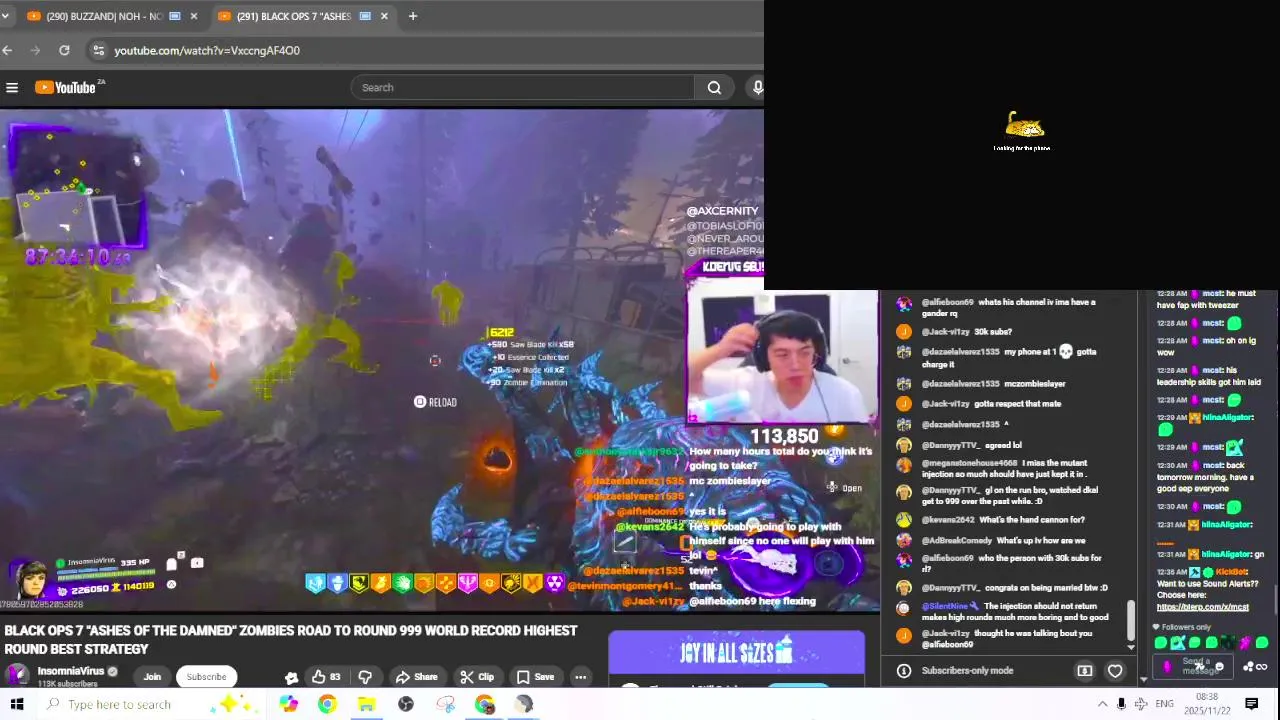
Task: Click the Joy in All Sizes ad banner
Action: tap(737, 654)
